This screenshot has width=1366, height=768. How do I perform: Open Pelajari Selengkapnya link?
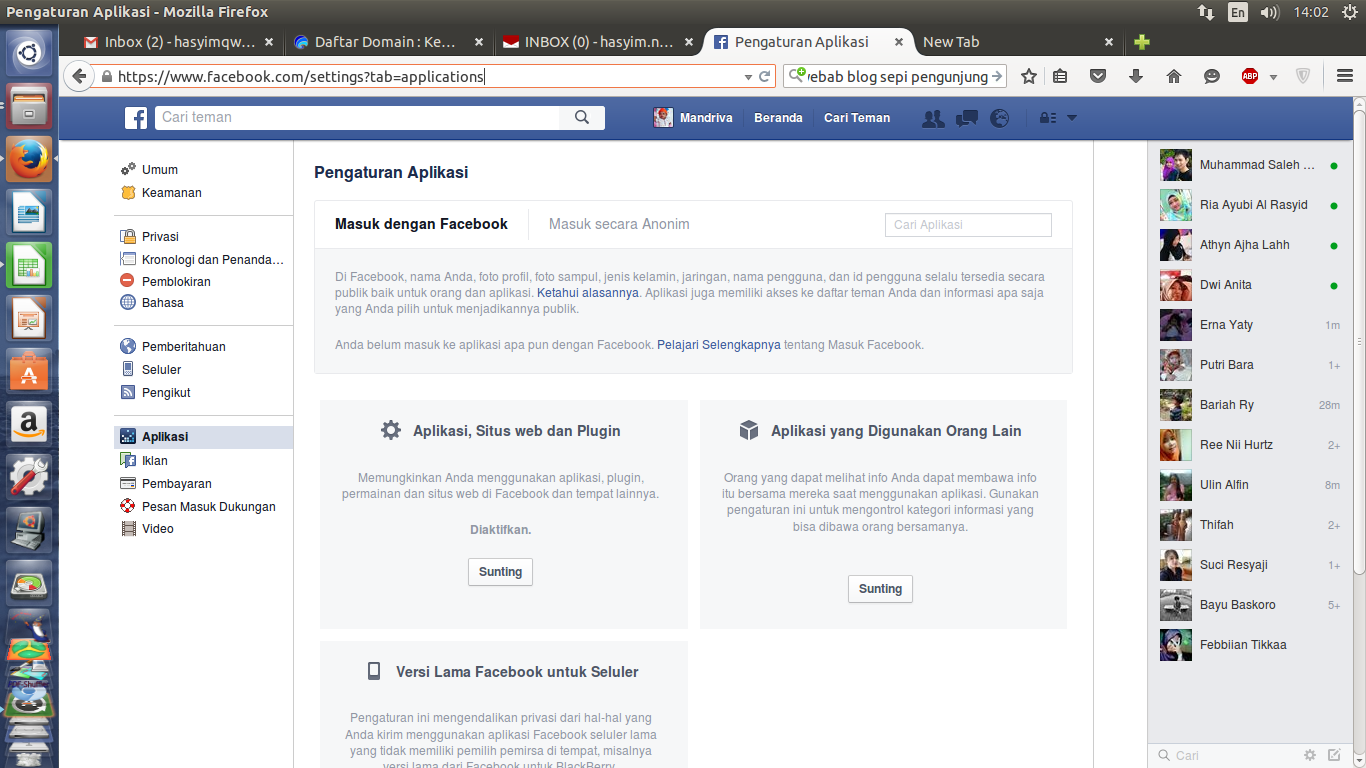click(x=719, y=345)
